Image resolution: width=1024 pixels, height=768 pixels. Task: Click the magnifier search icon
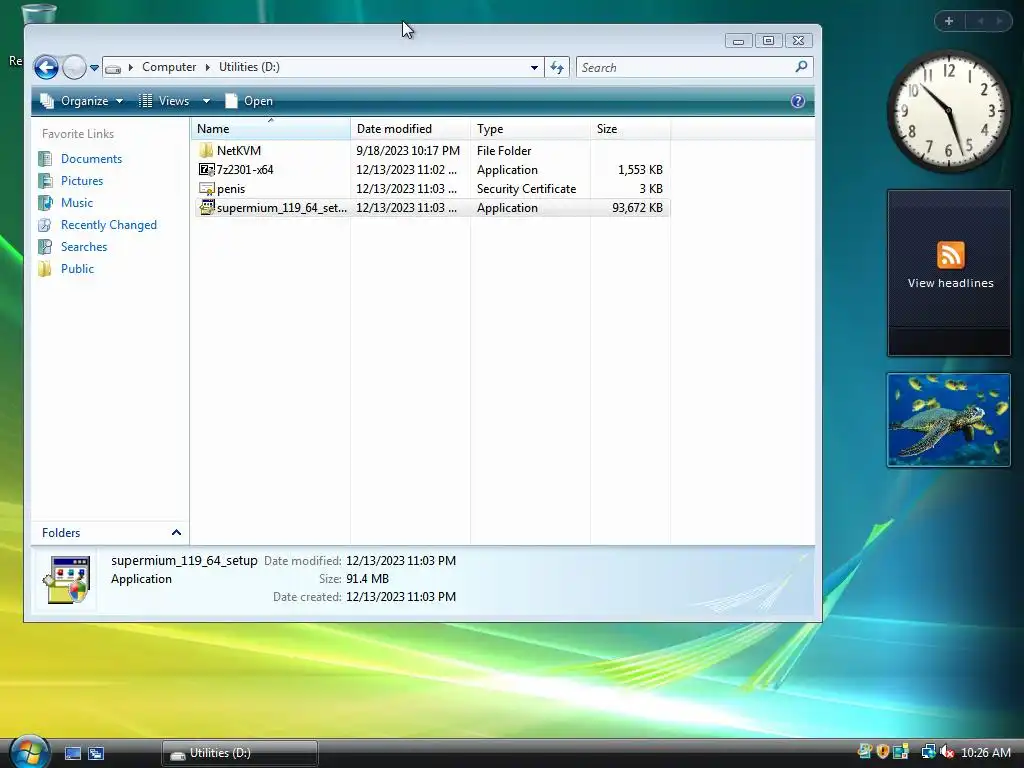pos(801,67)
